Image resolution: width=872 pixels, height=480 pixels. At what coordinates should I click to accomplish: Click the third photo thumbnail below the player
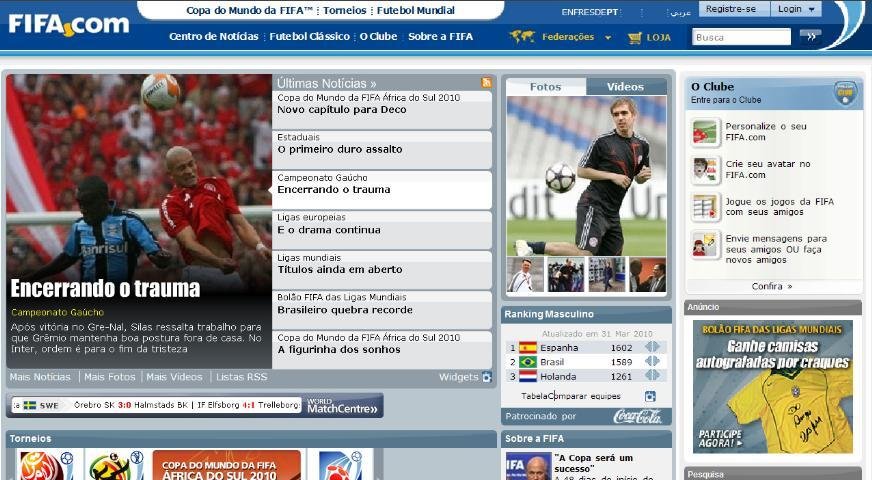(607, 275)
